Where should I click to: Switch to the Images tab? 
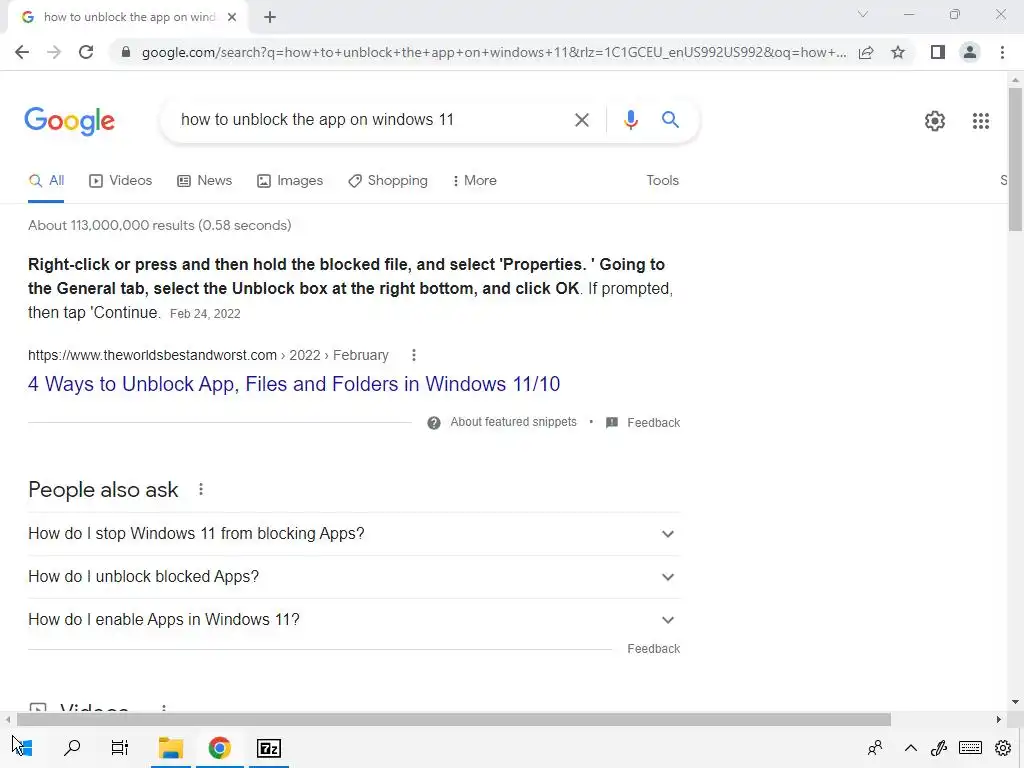(x=290, y=181)
